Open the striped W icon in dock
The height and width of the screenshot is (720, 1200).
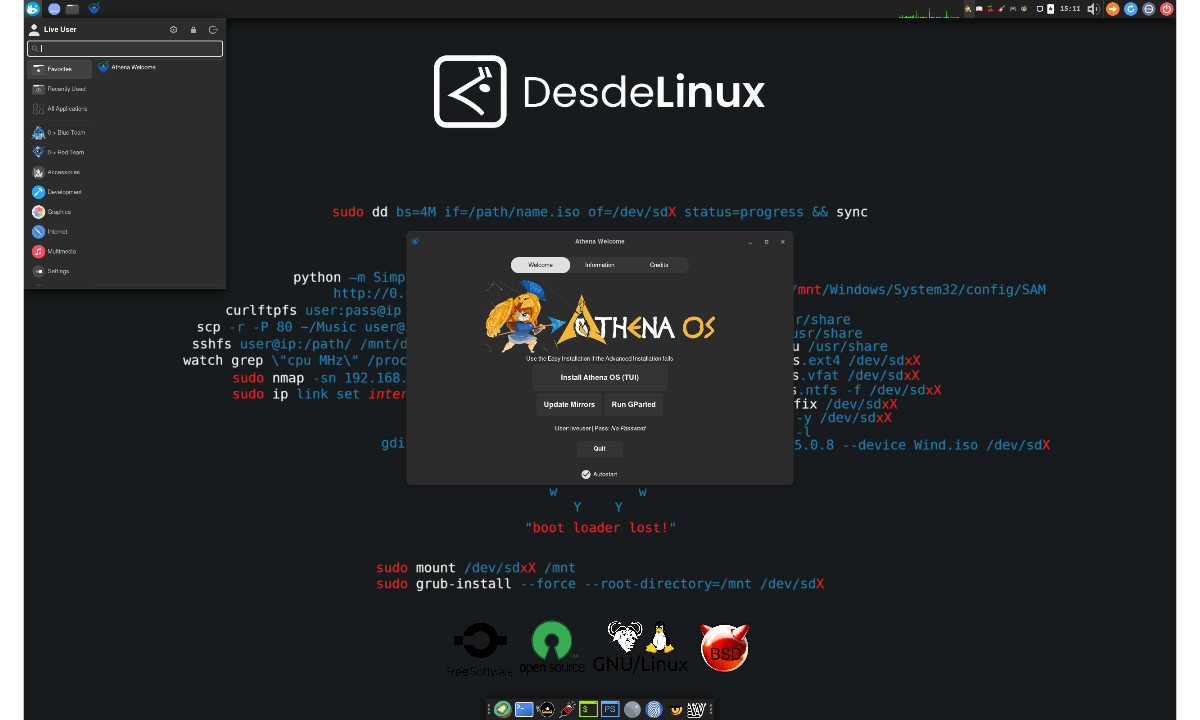tap(697, 709)
